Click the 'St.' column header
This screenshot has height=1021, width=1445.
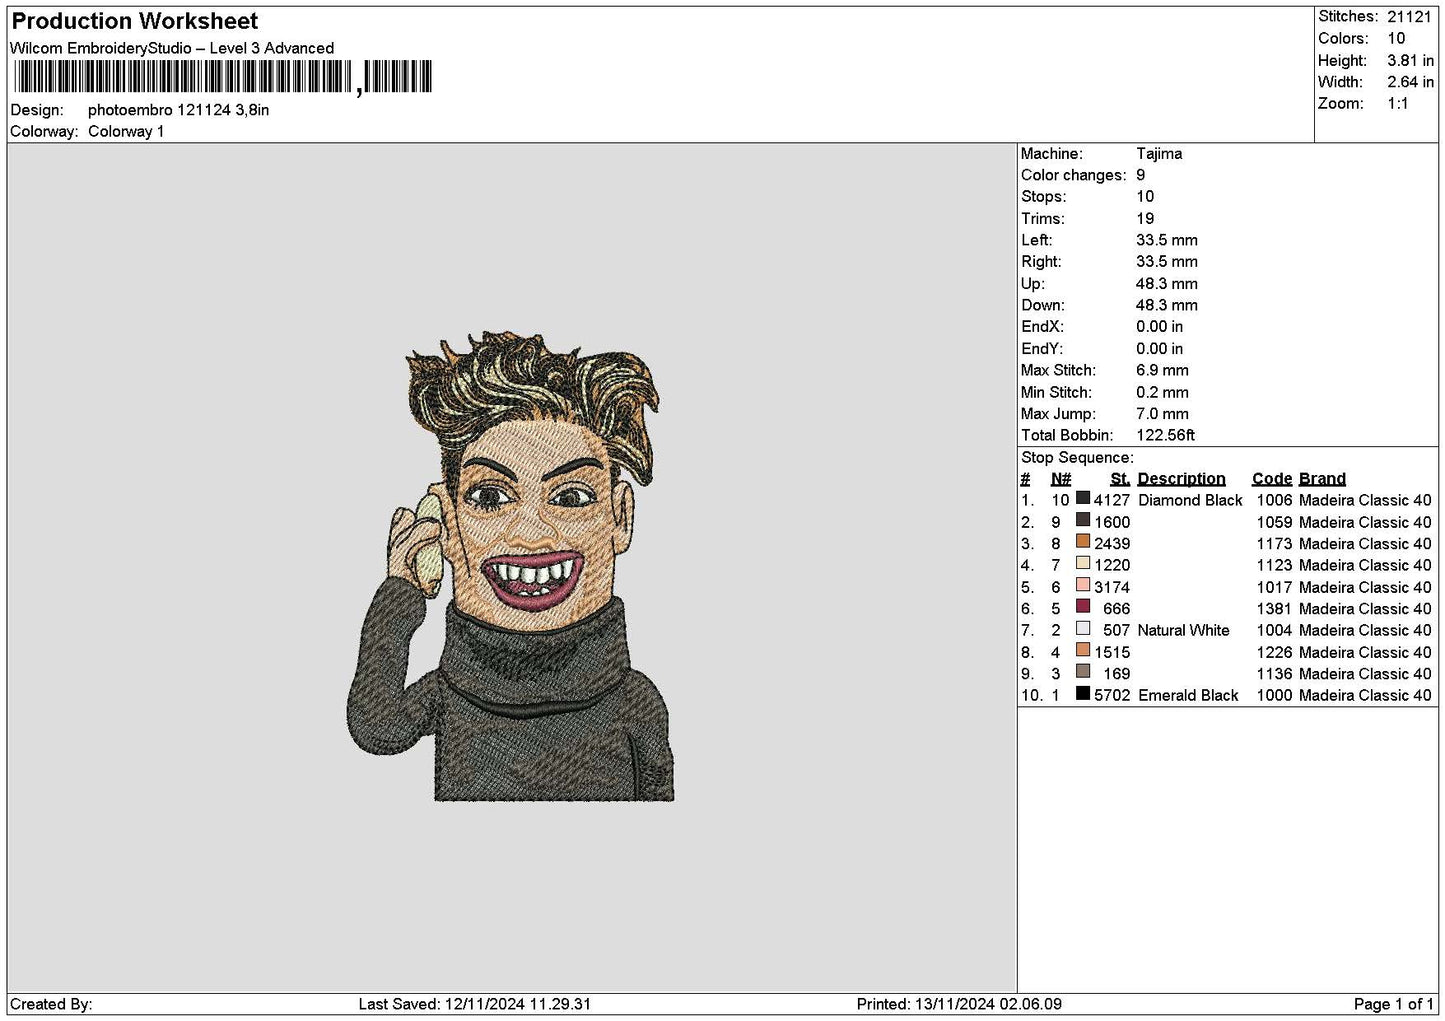(1120, 479)
